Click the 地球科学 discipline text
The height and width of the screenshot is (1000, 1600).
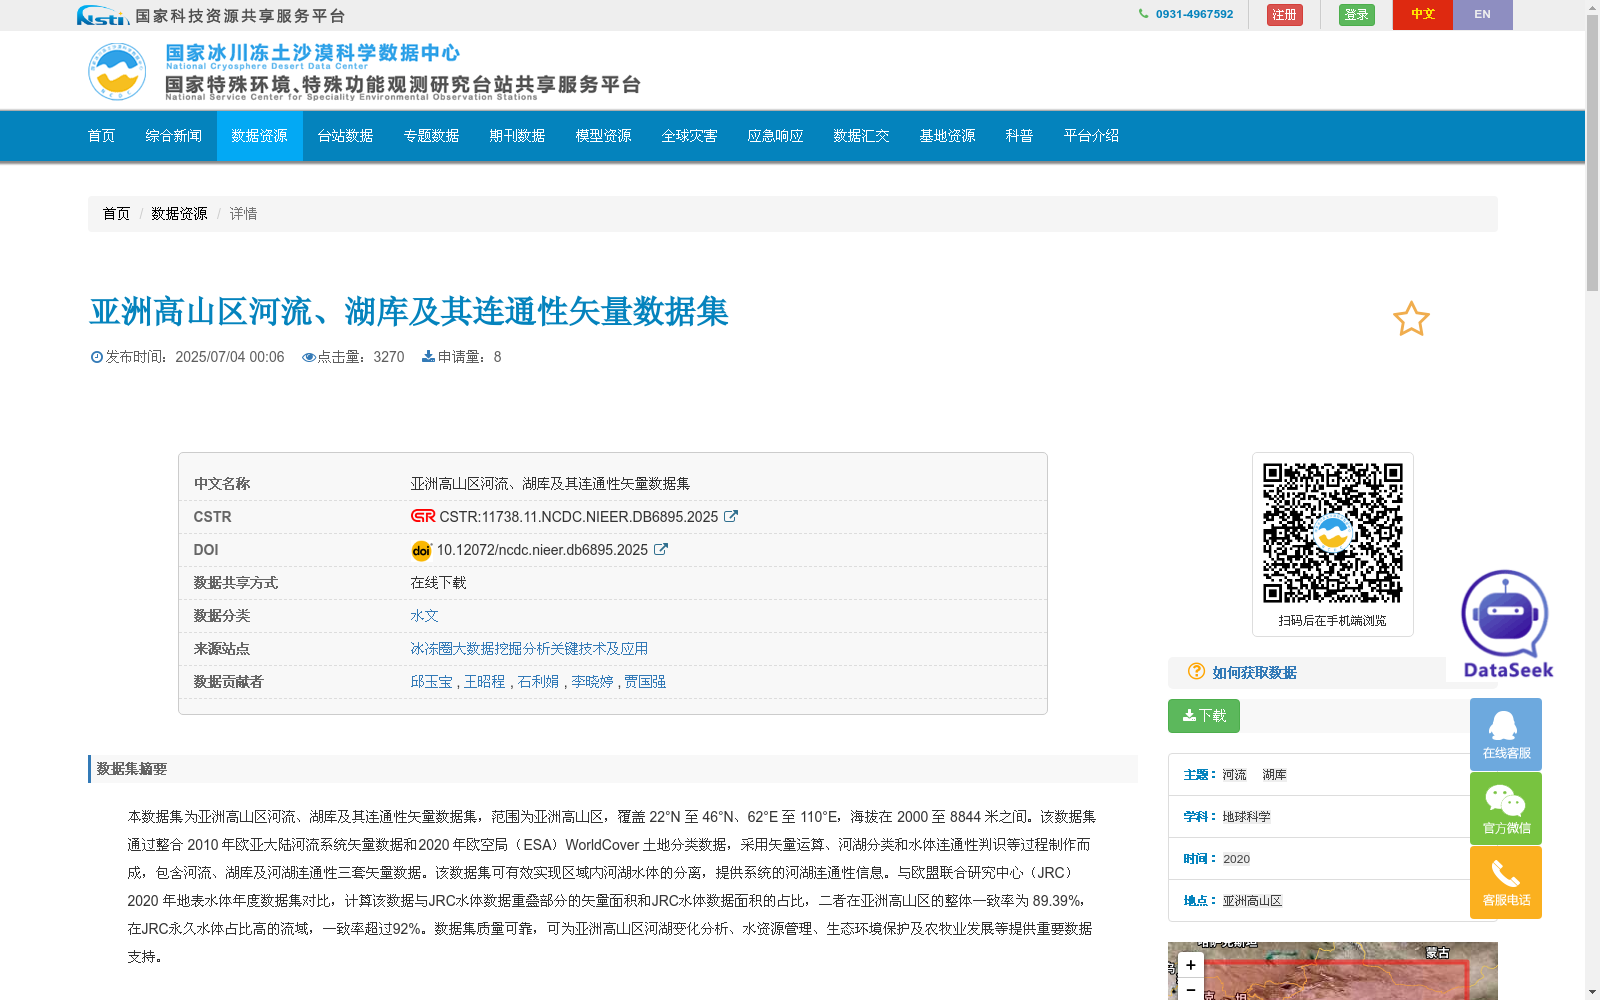pyautogui.click(x=1246, y=817)
